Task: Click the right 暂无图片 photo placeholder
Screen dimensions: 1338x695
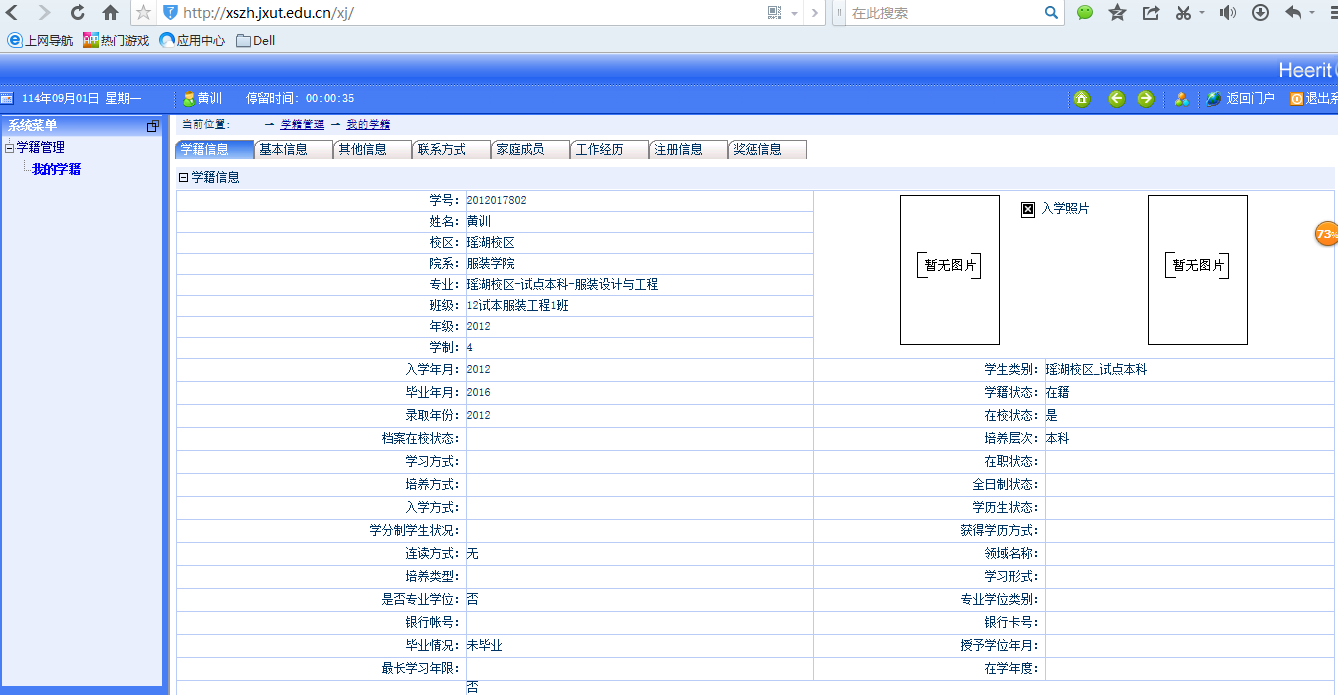Action: click(x=1198, y=270)
